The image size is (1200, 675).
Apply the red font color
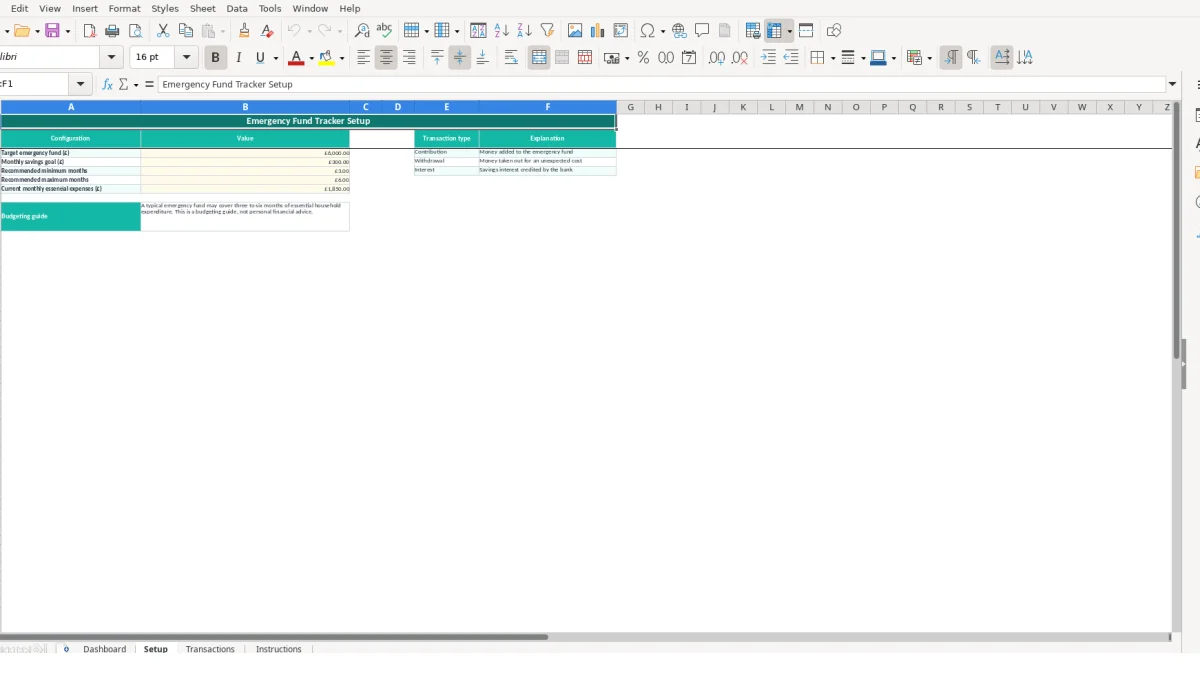[x=295, y=58]
